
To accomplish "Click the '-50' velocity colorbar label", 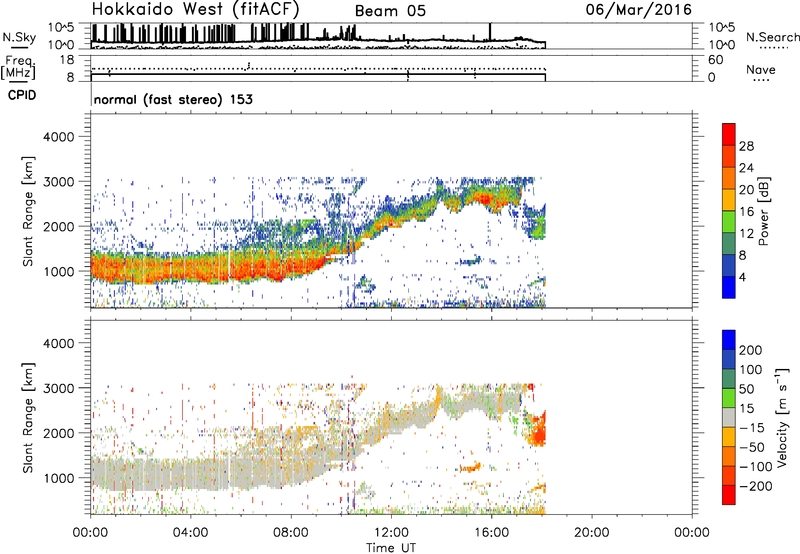I will pyautogui.click(x=751, y=447).
